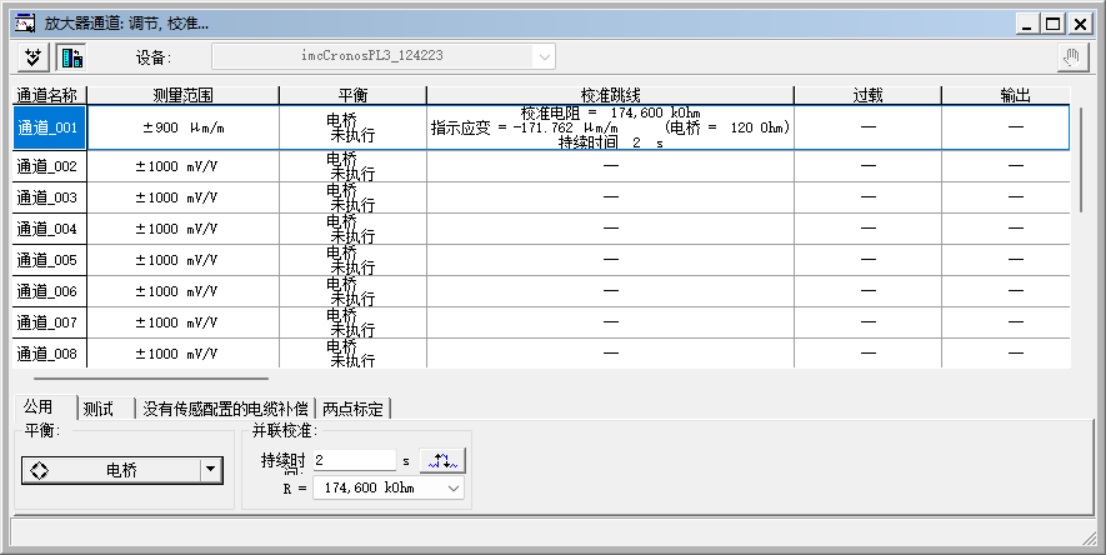Toggle the channel list view toolbar icon

click(x=69, y=56)
